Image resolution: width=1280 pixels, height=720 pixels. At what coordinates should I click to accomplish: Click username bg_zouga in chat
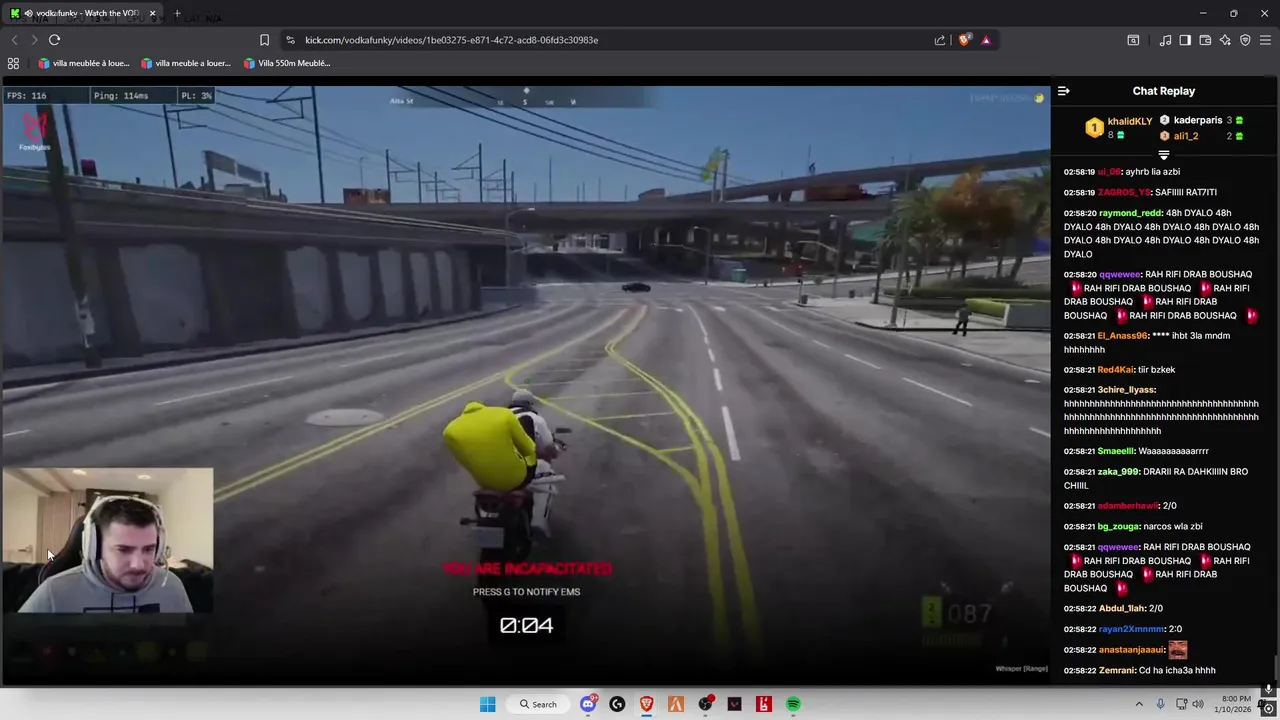tap(1118, 527)
